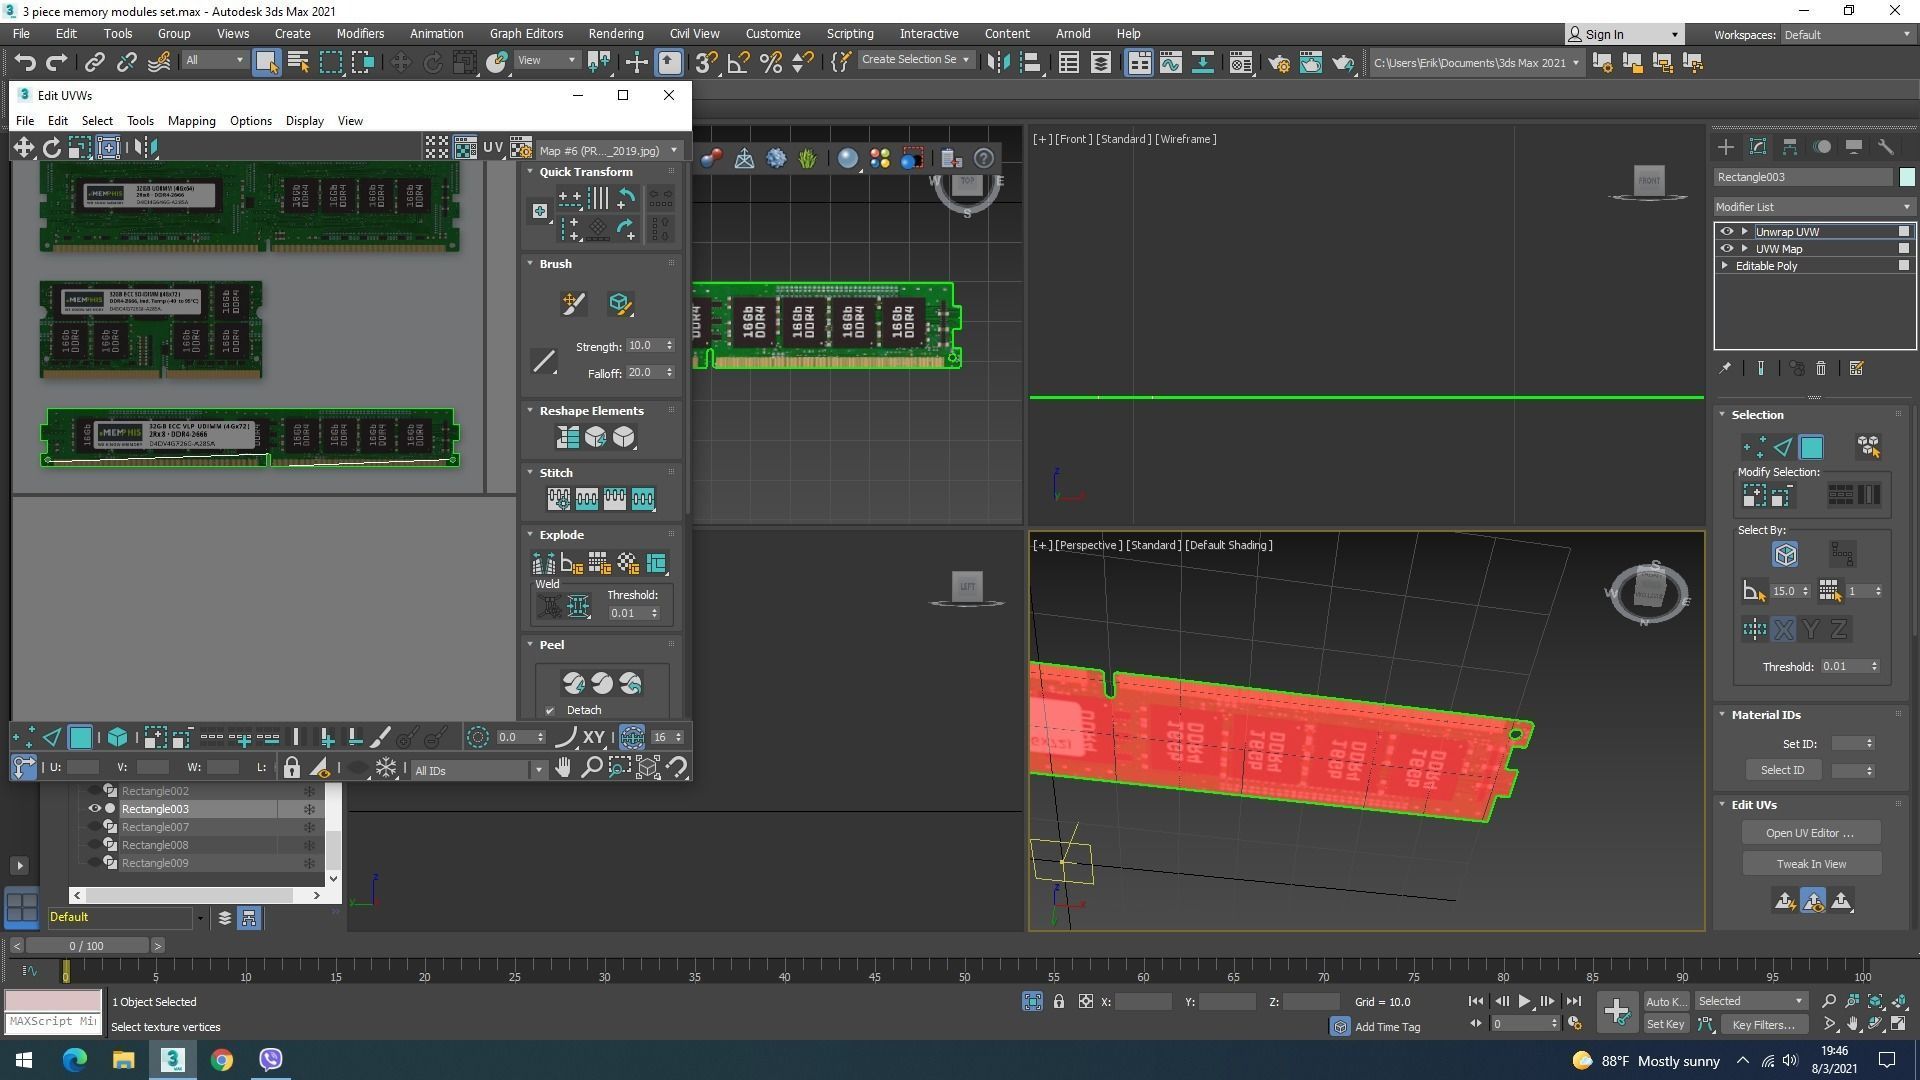Open Mapping menu in Edit UVWs
1920x1080 pixels.
coord(191,121)
